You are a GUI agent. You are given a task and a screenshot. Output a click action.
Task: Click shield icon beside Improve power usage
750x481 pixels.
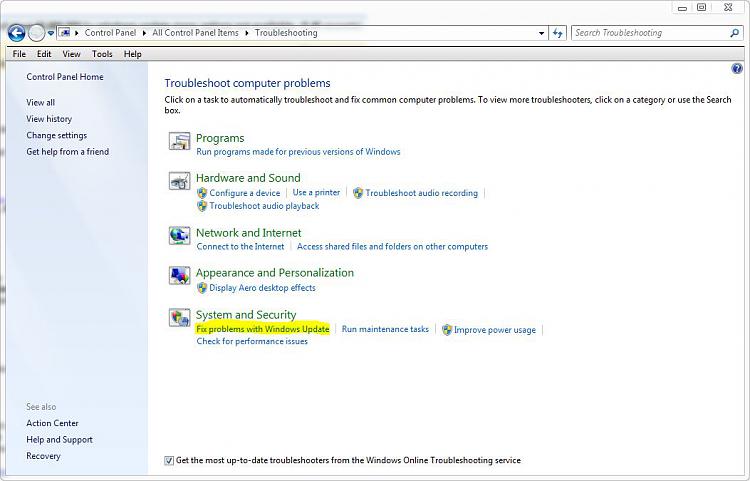[x=447, y=329]
